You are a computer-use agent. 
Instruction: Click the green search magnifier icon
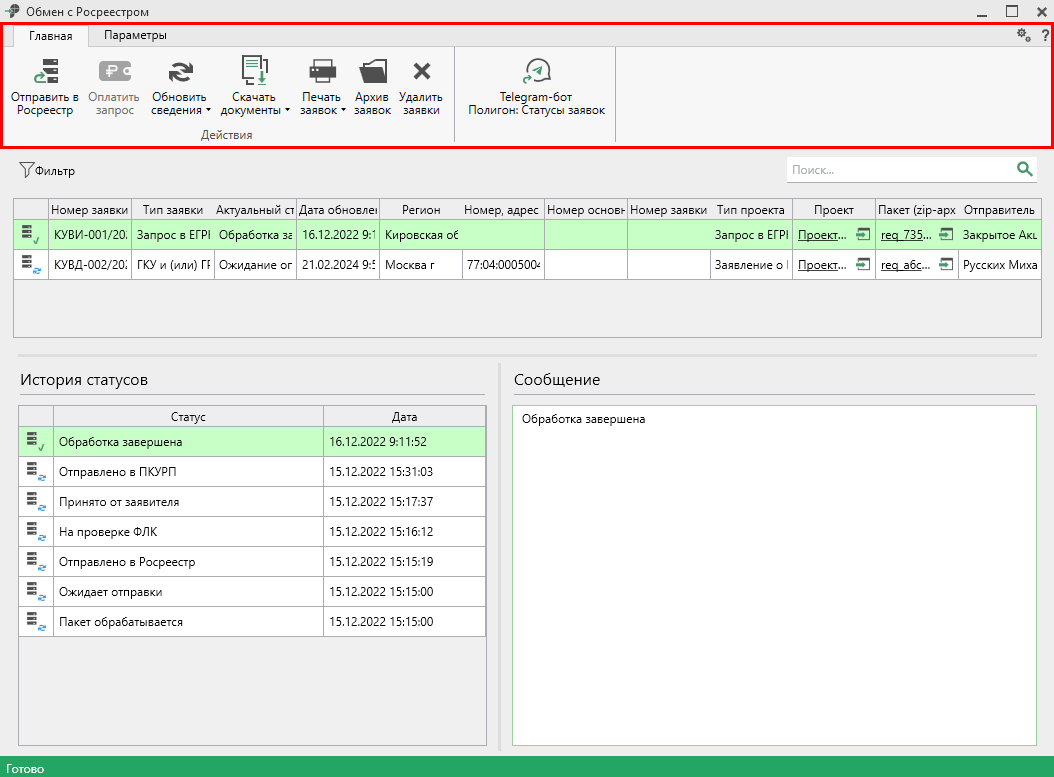click(1024, 169)
